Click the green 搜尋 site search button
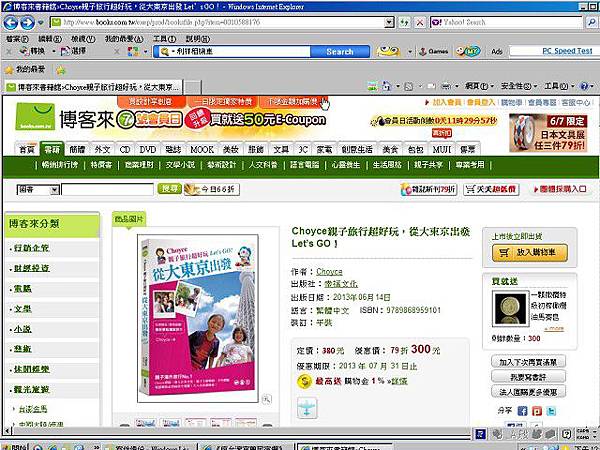600x450 pixels. [x=170, y=189]
